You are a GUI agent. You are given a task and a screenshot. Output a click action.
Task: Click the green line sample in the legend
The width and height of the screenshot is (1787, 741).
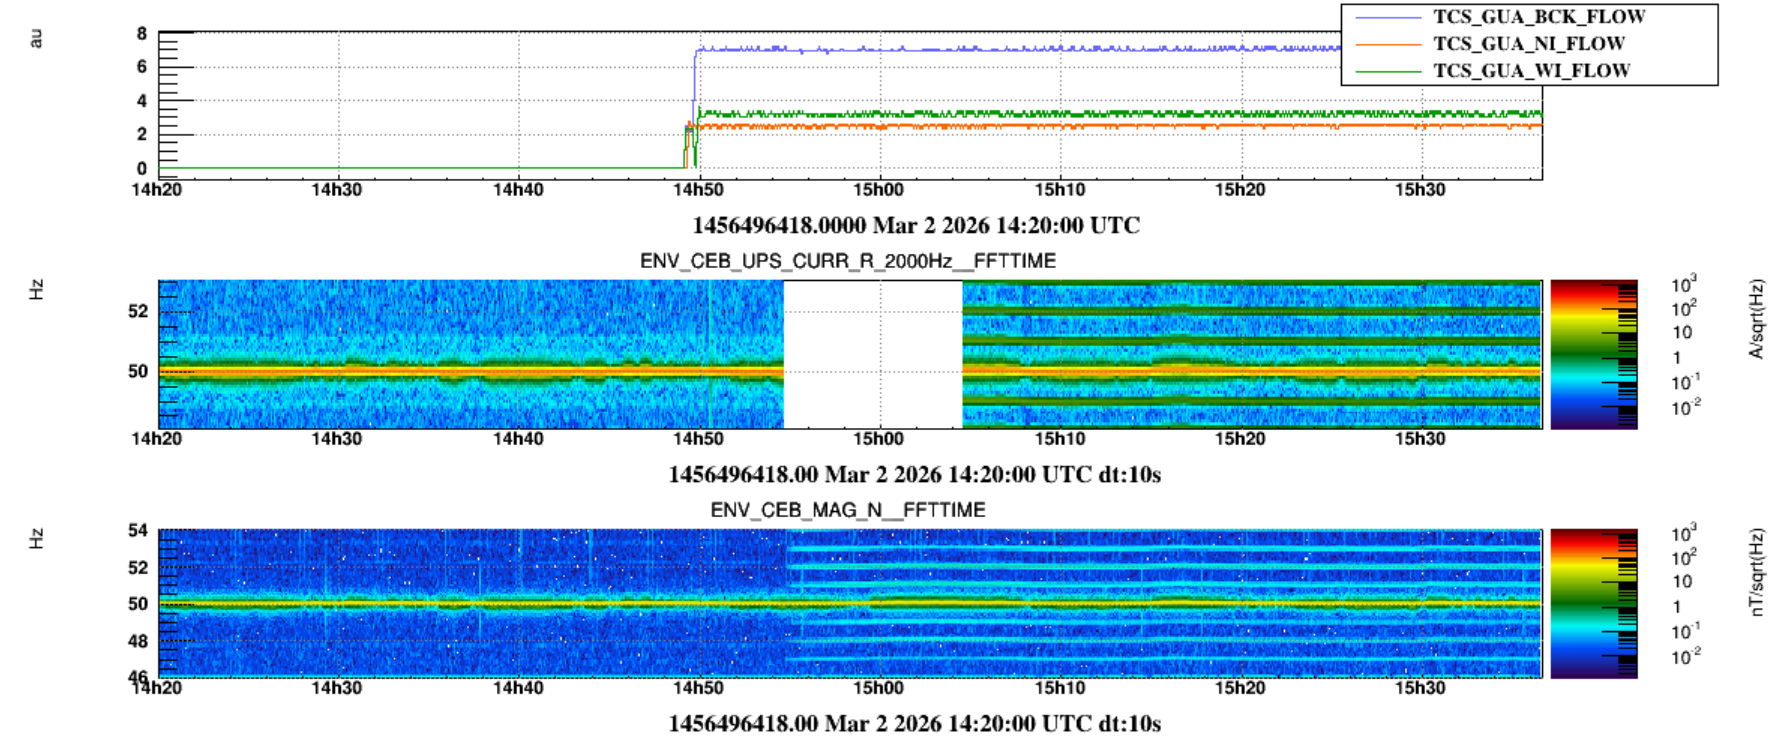pos(1387,72)
